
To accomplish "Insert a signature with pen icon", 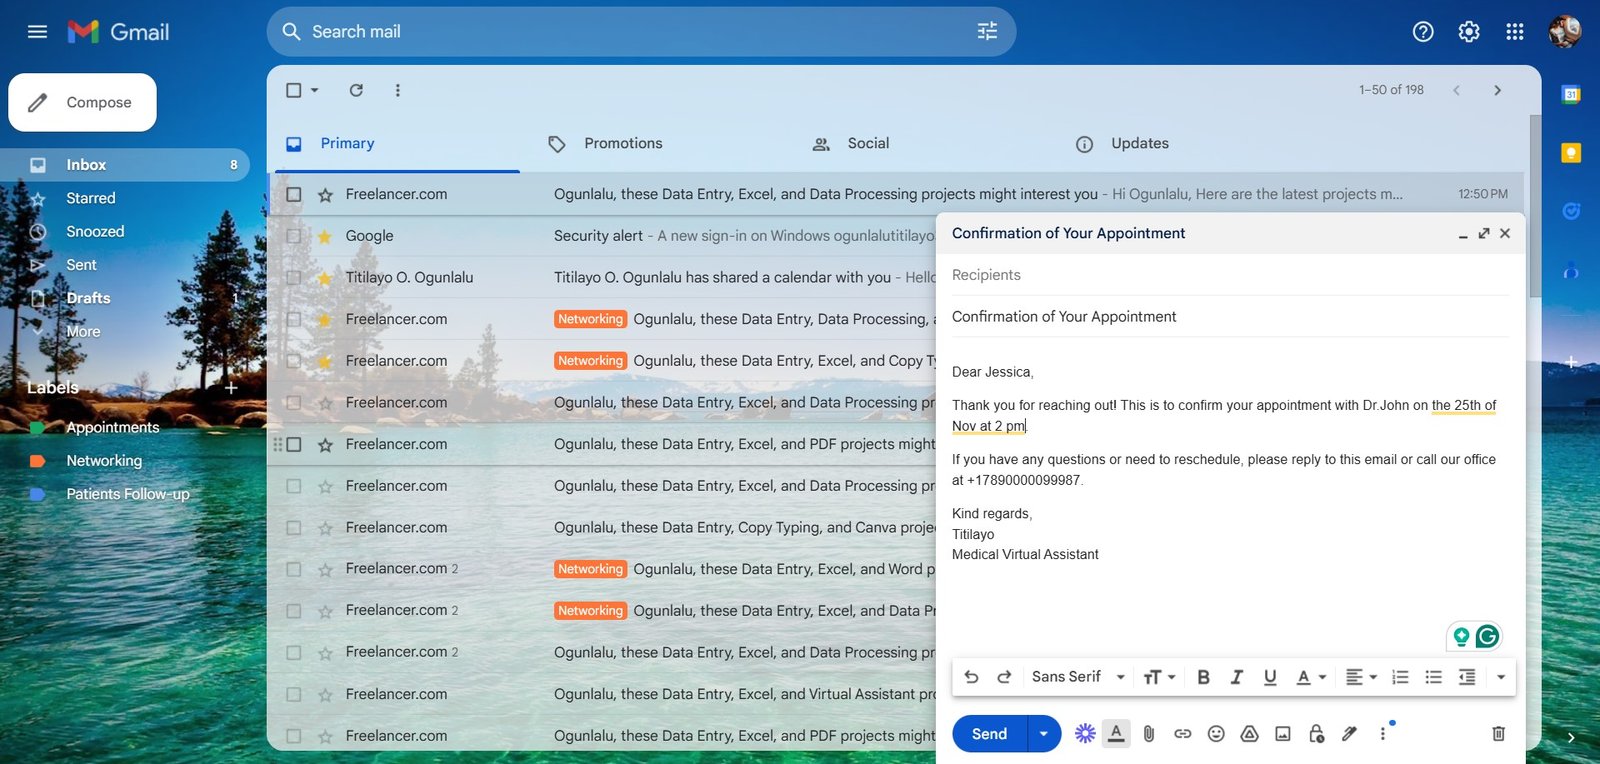I will point(1349,734).
